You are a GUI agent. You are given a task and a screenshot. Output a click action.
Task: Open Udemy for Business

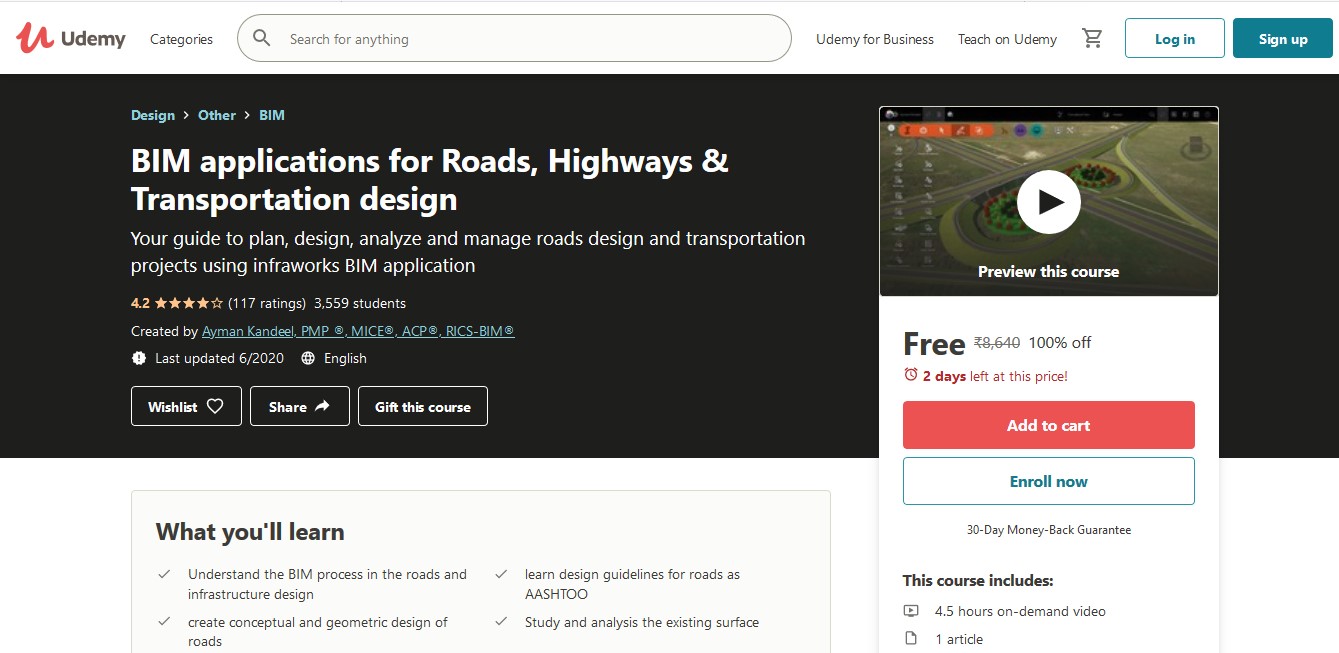point(875,39)
